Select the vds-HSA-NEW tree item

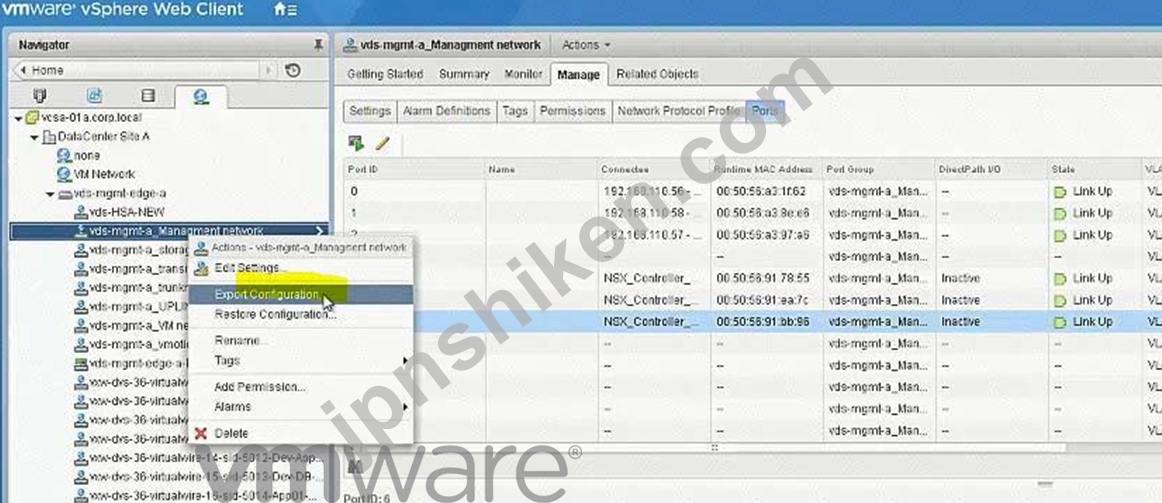point(126,213)
